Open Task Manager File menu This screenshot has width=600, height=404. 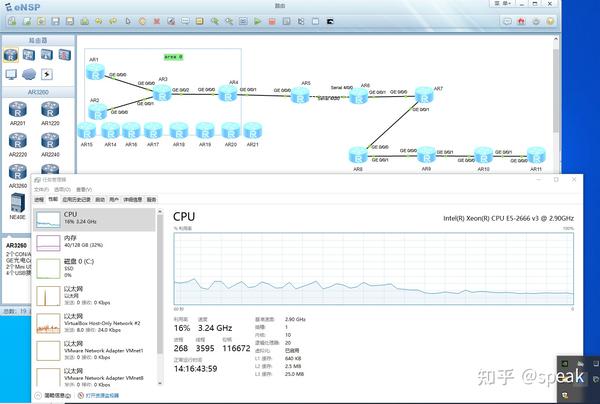tap(41, 189)
